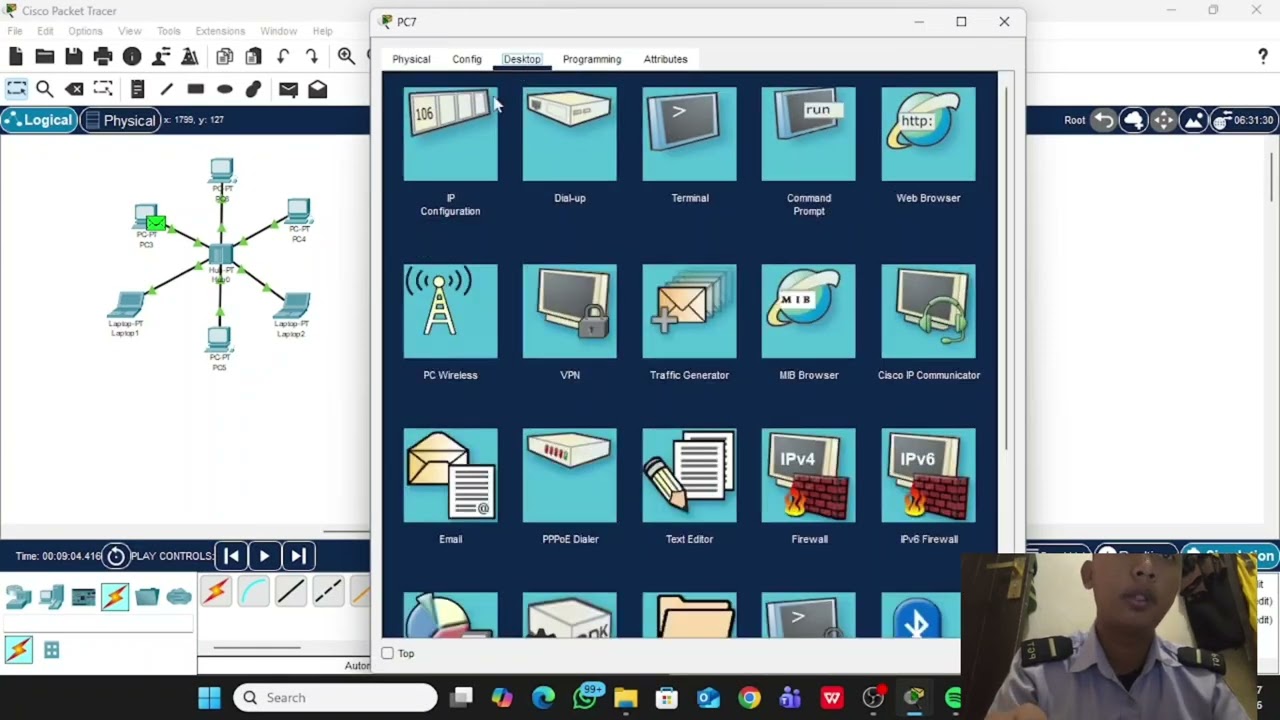
Task: Redo the last action
Action: [312, 57]
